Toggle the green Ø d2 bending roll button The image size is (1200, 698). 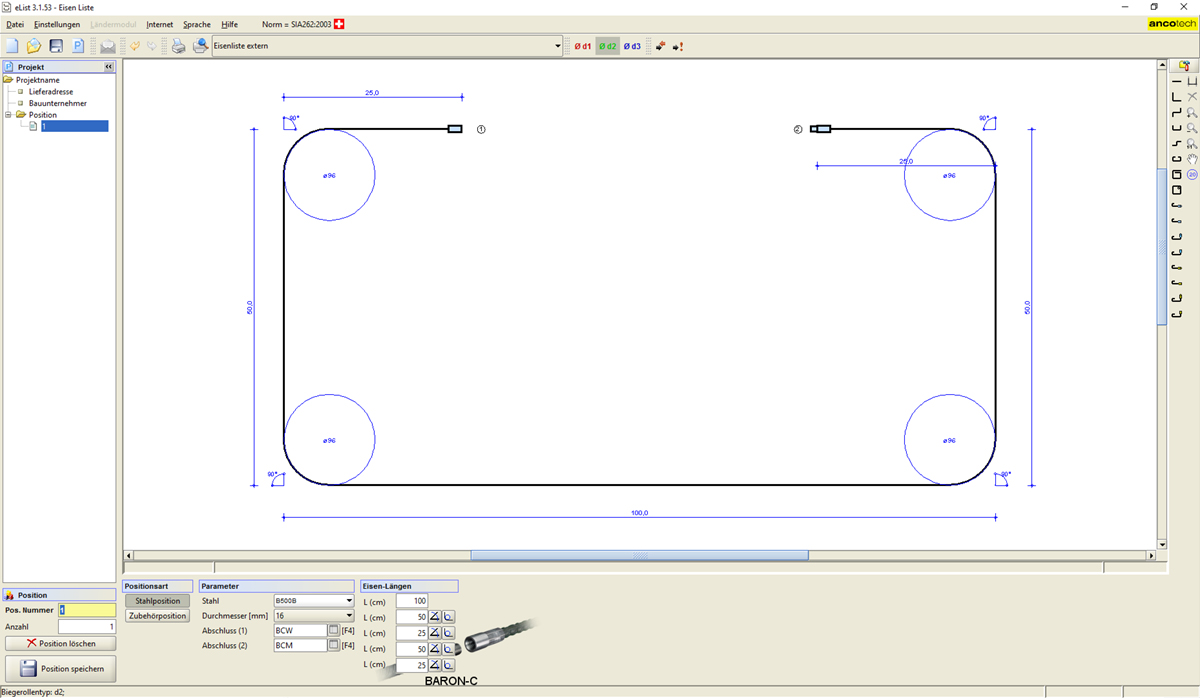[x=607, y=46]
